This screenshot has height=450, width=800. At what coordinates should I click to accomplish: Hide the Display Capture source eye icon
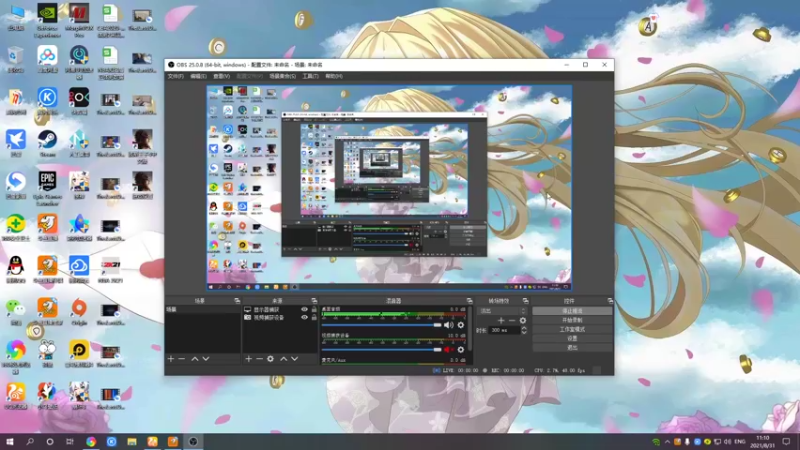click(305, 310)
